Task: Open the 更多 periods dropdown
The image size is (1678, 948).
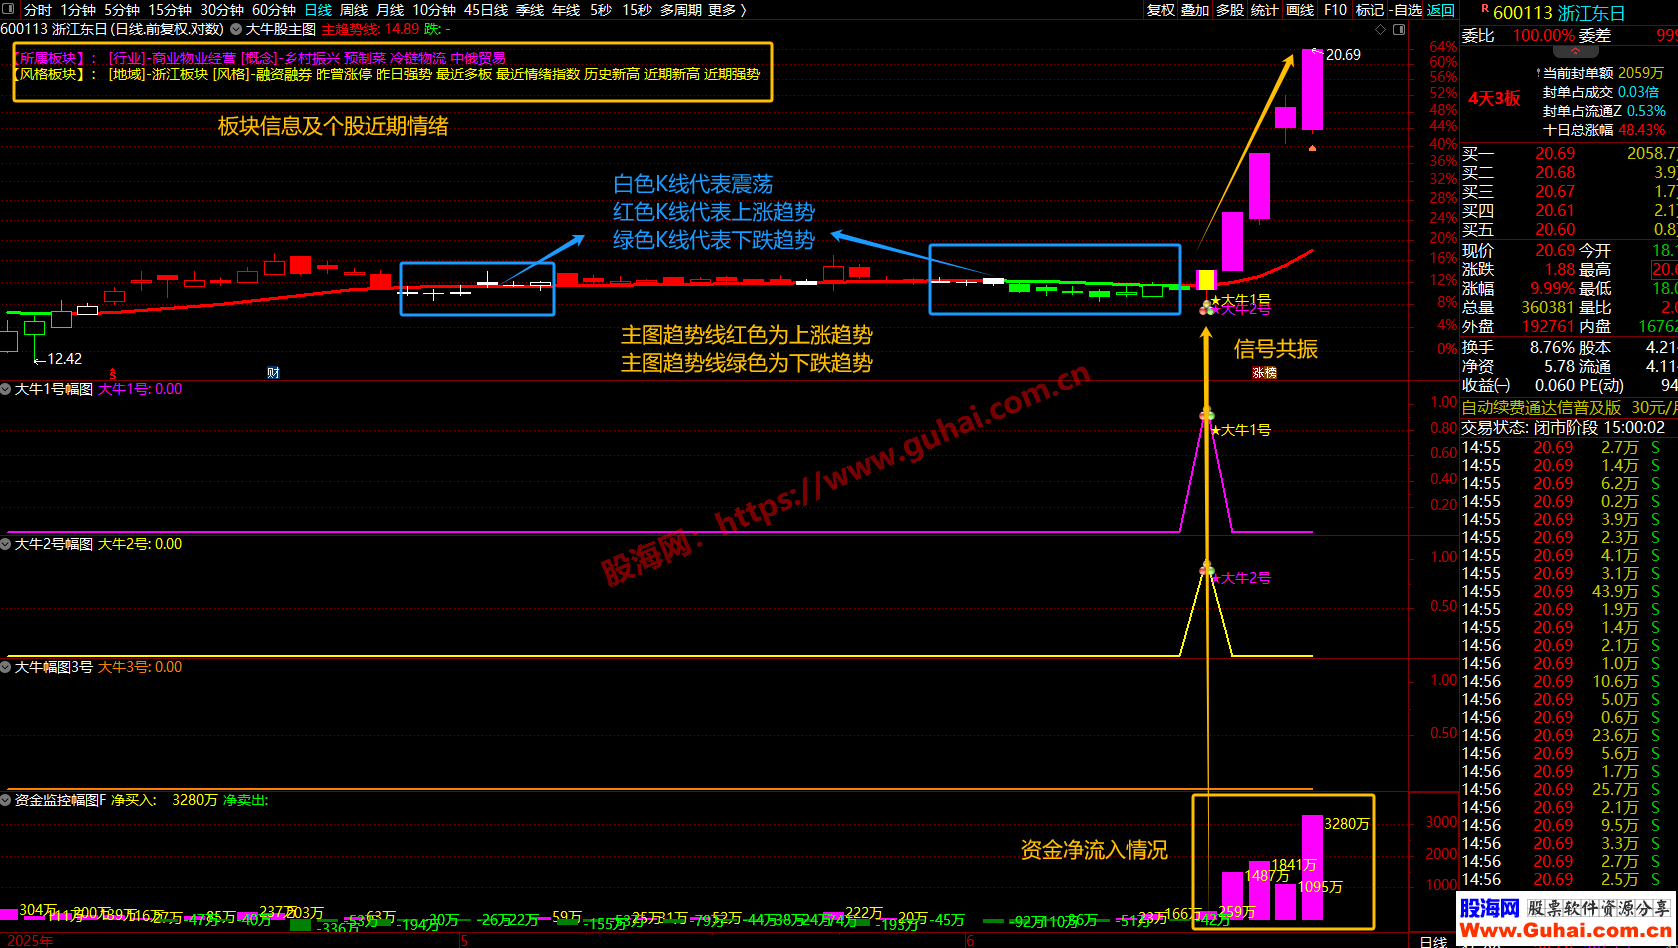Action: coord(727,10)
